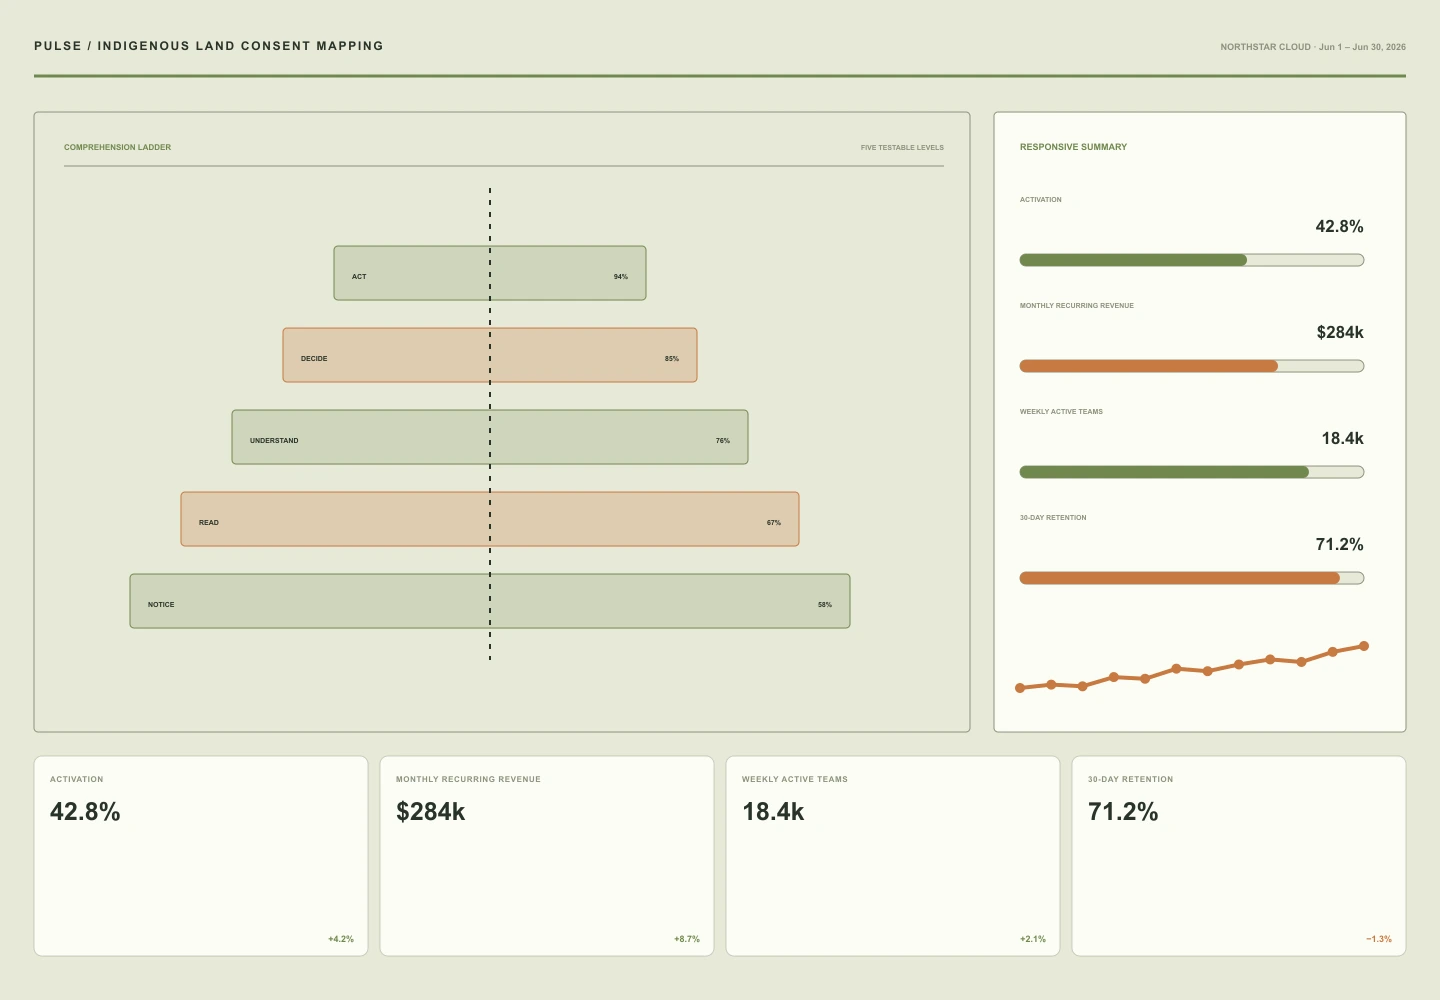Open the 30-Day Retention KPI card

[1239, 856]
